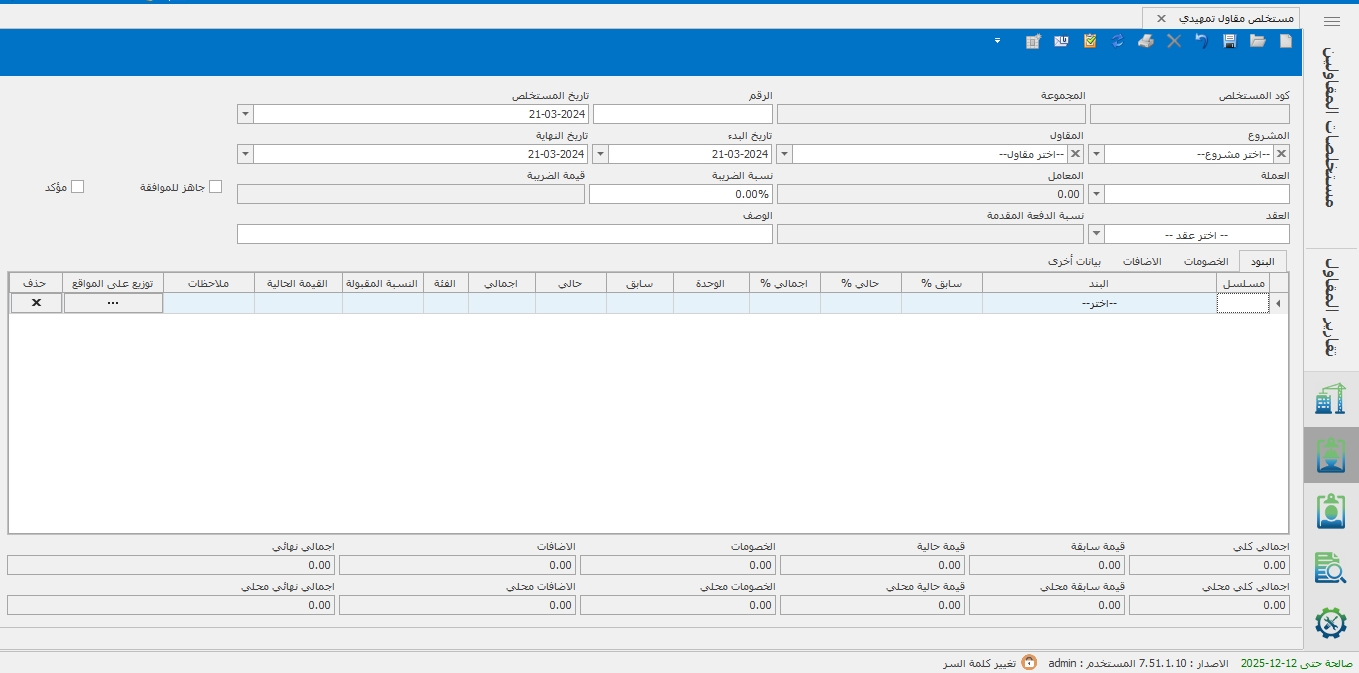Viewport: 1359px width, 673px height.
Task: Open the folder icon in toolbar
Action: click(x=1257, y=41)
